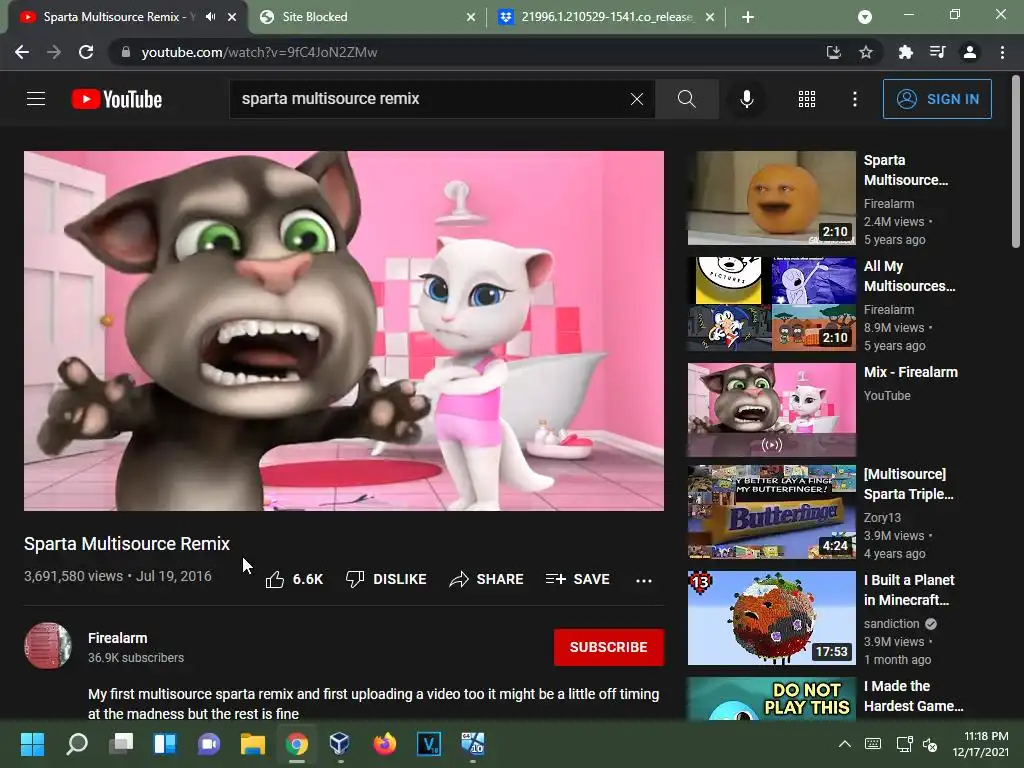
Task: Share the video via SHARE button
Action: click(x=487, y=579)
